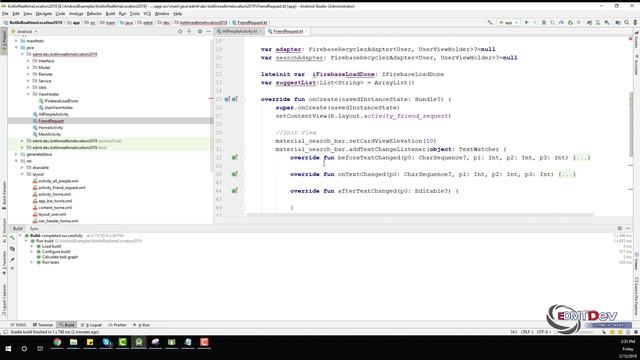
Task: Open the File menu
Action: point(5,13)
